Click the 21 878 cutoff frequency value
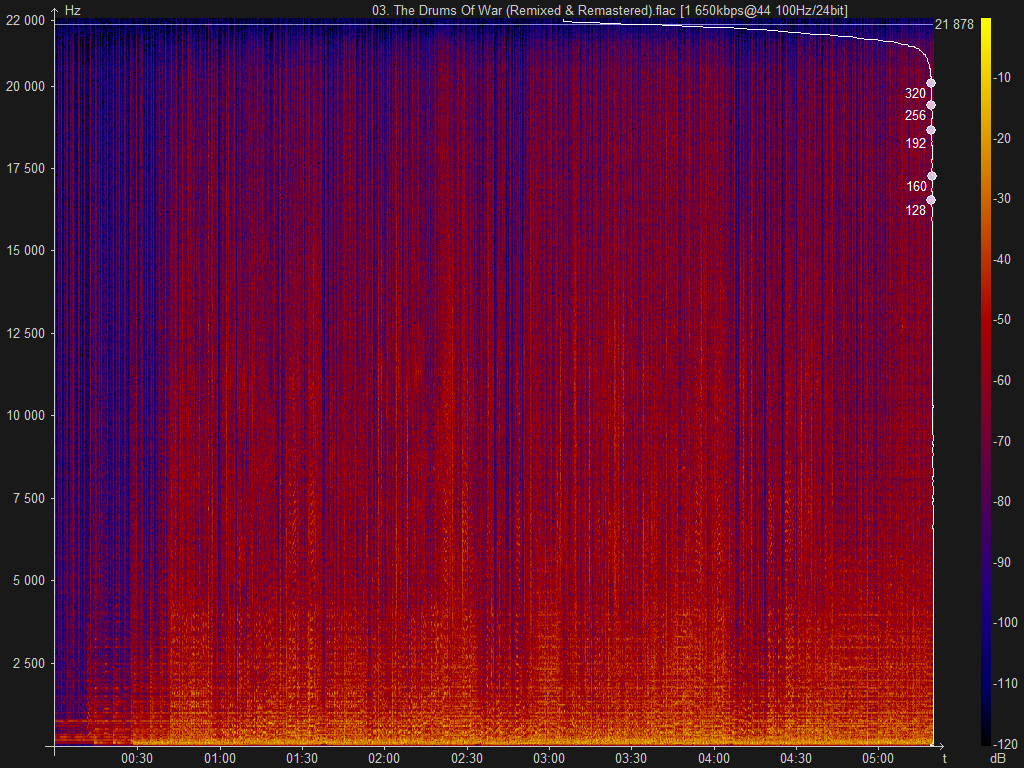This screenshot has height=768, width=1024. pos(954,25)
